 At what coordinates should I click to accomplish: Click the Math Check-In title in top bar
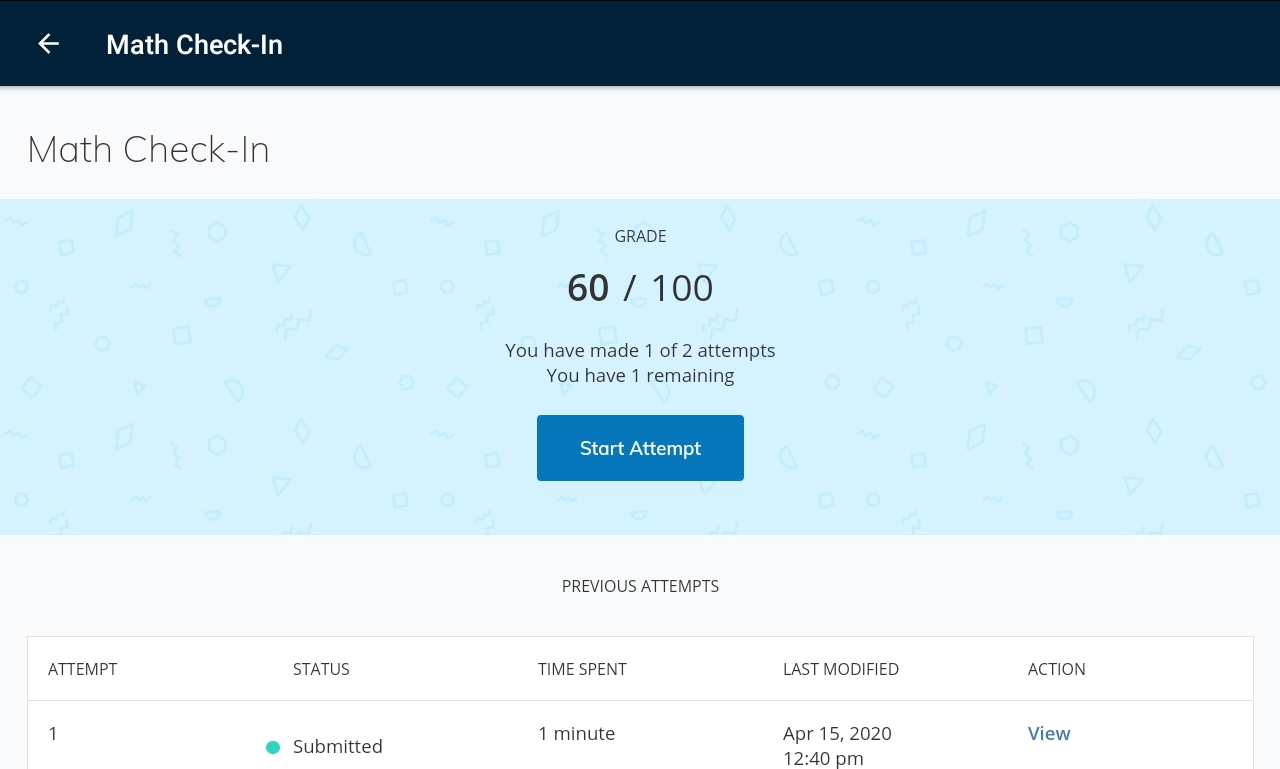pyautogui.click(x=194, y=45)
